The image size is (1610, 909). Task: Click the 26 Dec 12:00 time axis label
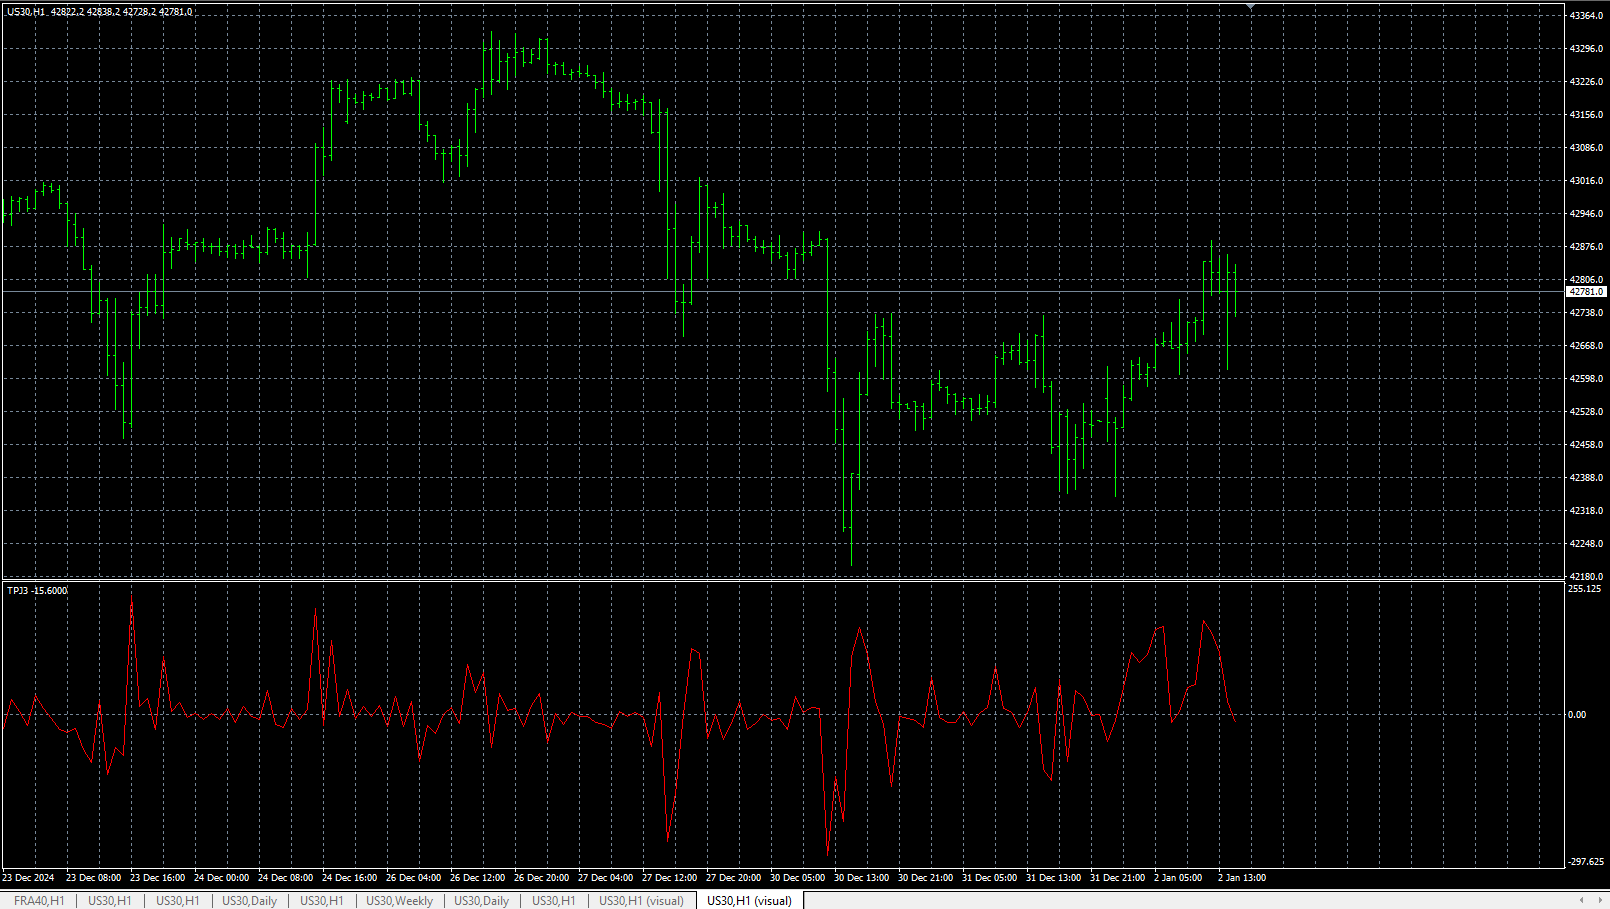(477, 878)
